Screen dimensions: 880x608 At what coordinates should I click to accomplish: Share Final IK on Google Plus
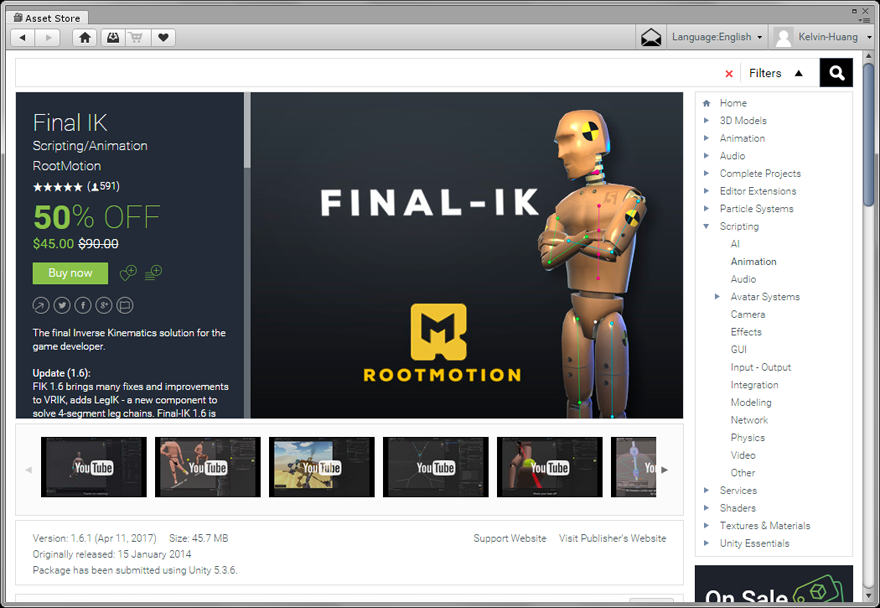click(103, 305)
